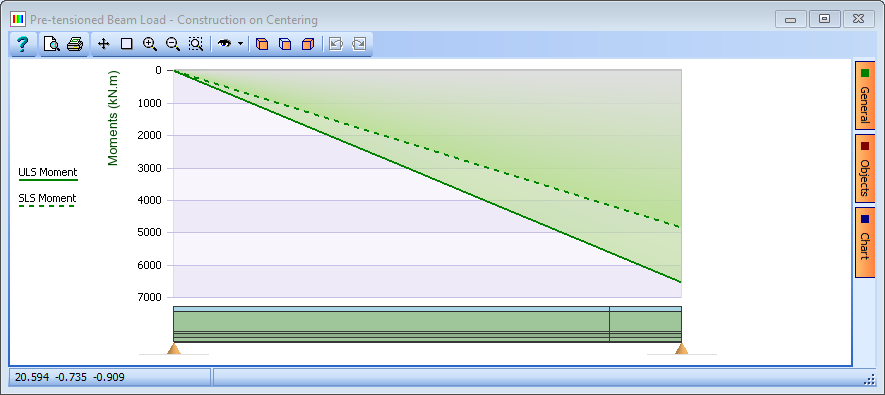Select the first orange cube view
Image resolution: width=885 pixels, height=395 pixels.
(262, 44)
